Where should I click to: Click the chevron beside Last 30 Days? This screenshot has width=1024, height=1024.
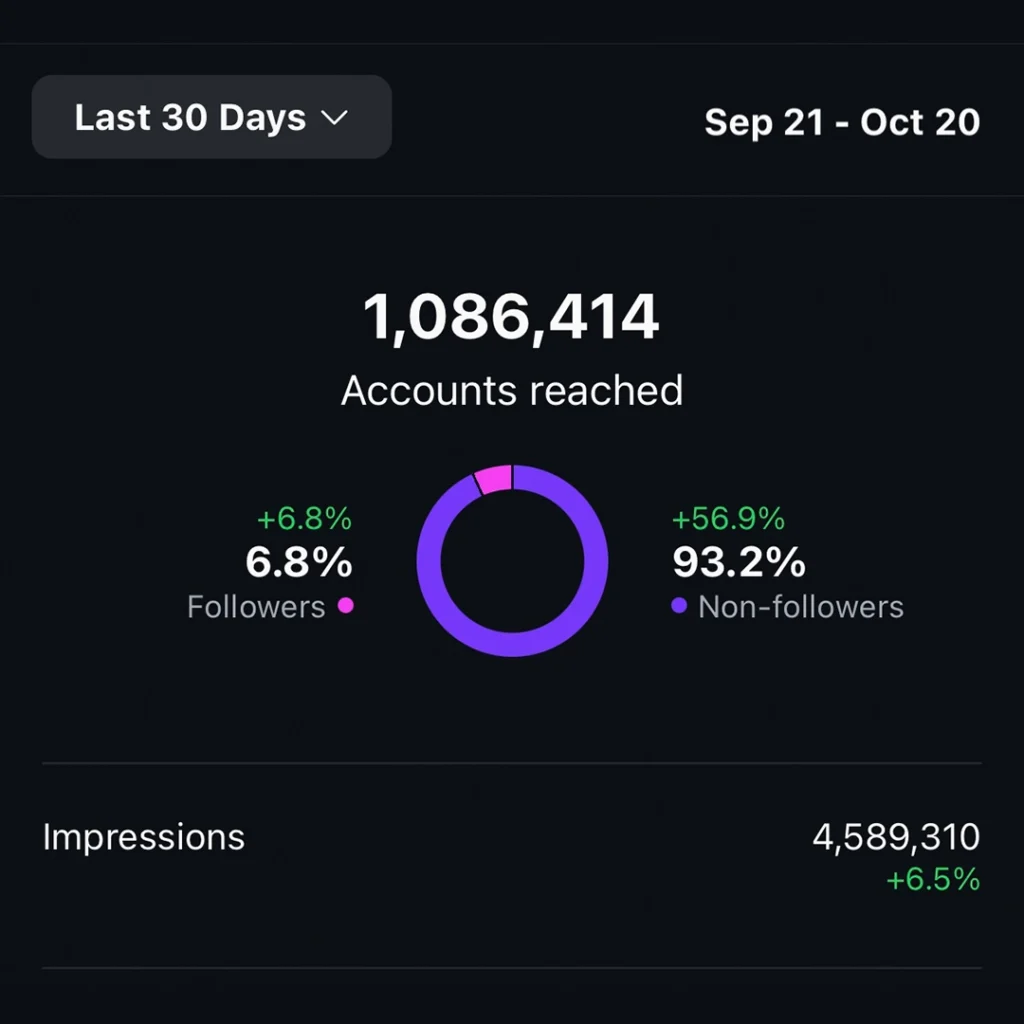(x=333, y=118)
